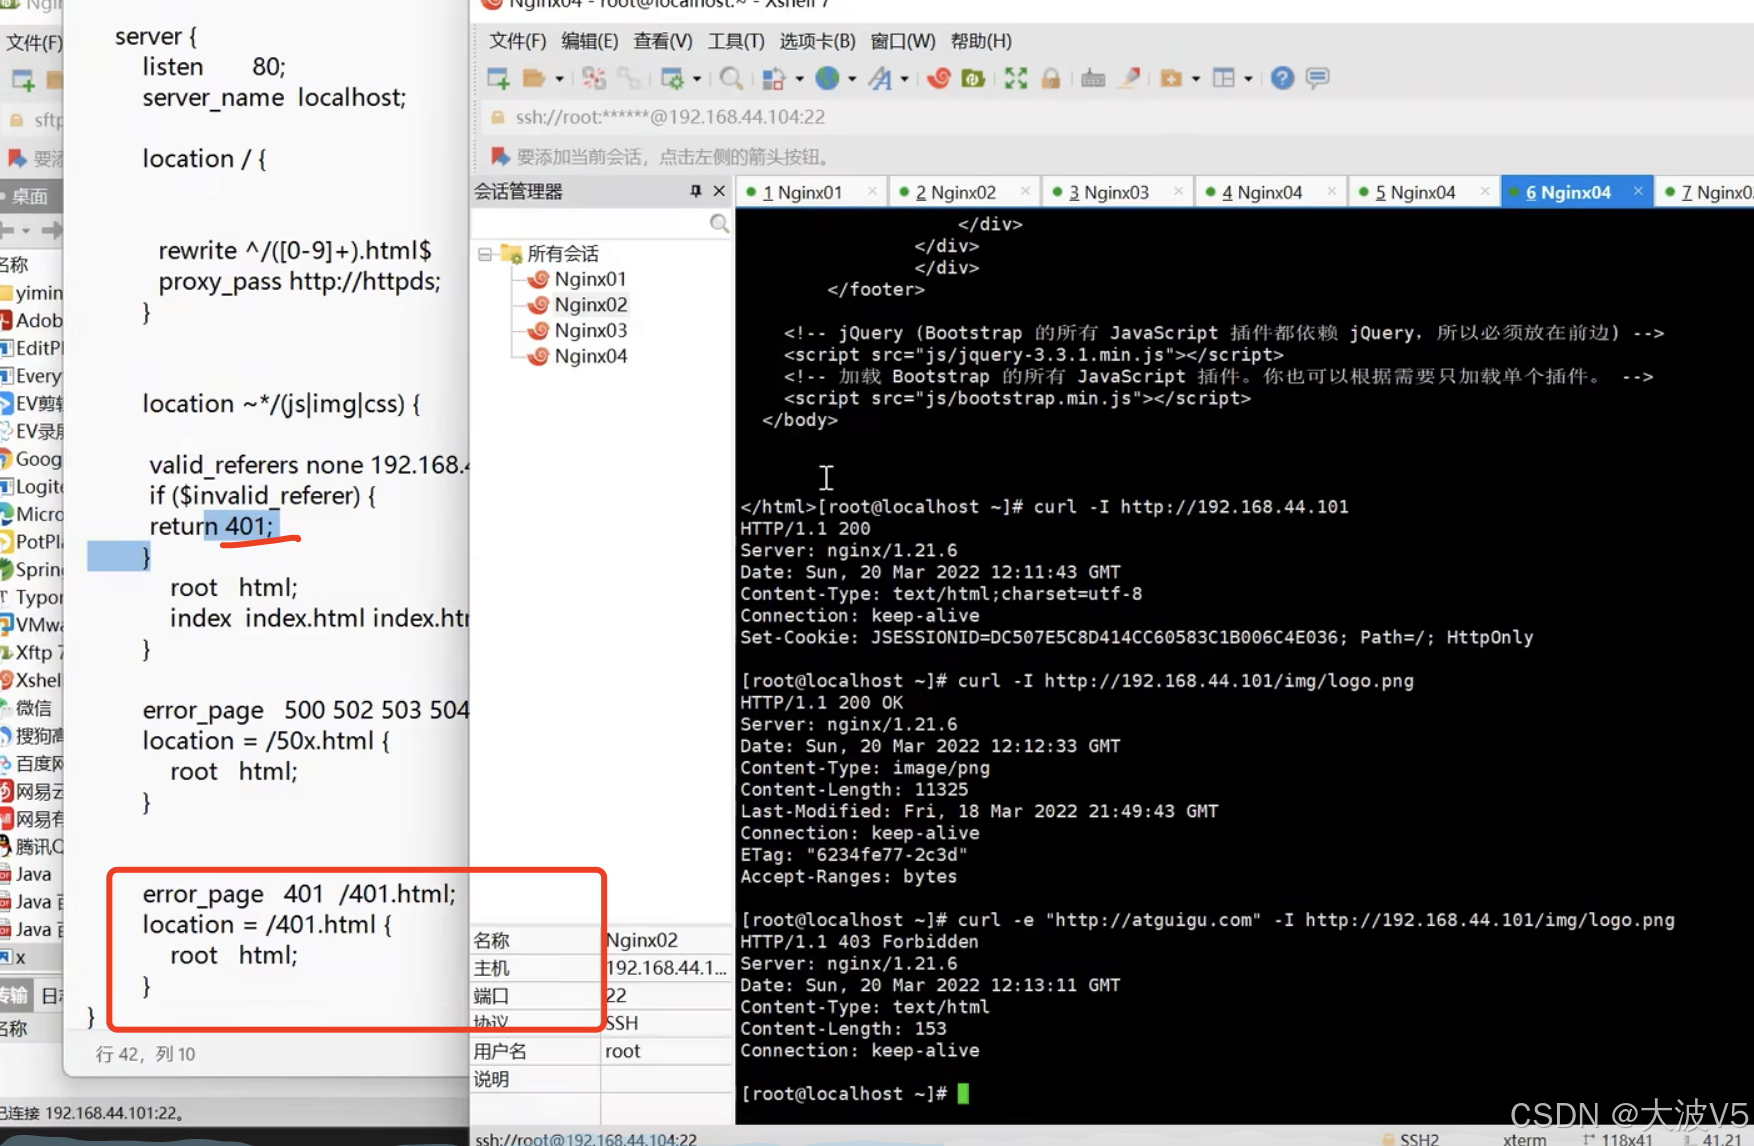Screen dimensions: 1754x1146
Task: Expand the layout dropdown arrow
Action: click(x=1248, y=78)
